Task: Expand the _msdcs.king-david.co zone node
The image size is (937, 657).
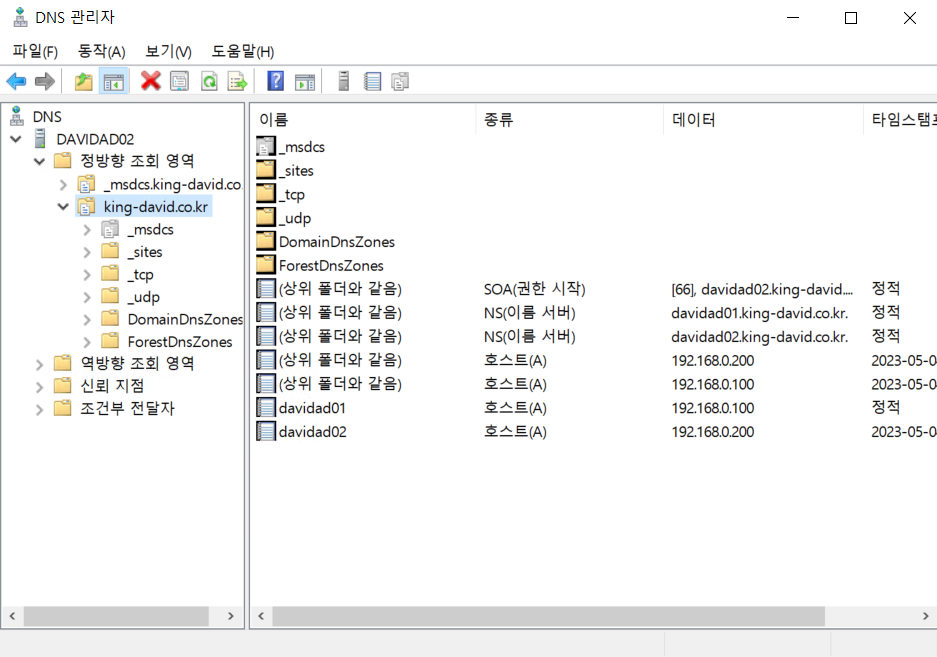Action: pos(63,185)
